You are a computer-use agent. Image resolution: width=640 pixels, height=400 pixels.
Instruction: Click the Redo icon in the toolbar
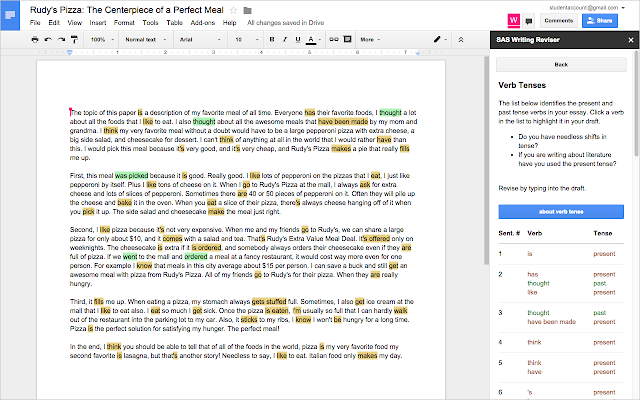tap(61, 40)
